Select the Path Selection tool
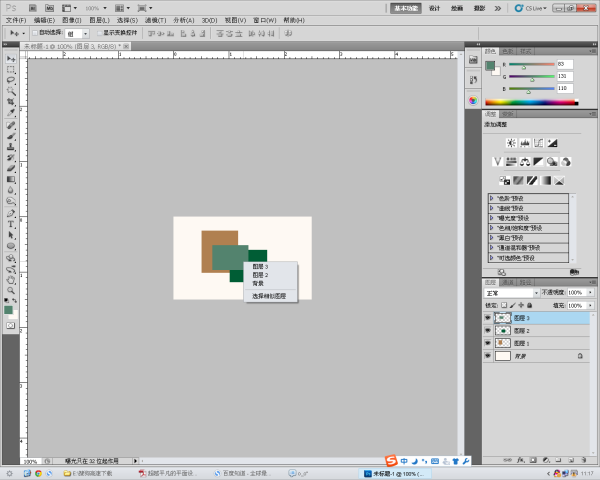 click(x=11, y=235)
